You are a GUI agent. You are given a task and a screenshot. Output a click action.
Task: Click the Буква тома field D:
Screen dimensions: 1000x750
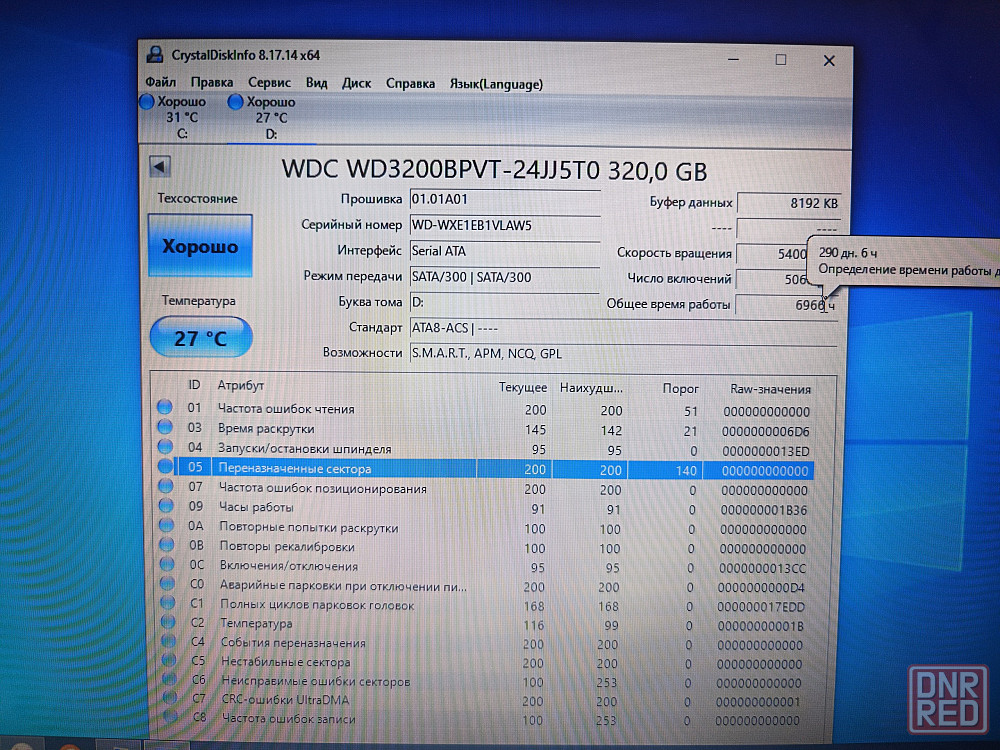504,302
